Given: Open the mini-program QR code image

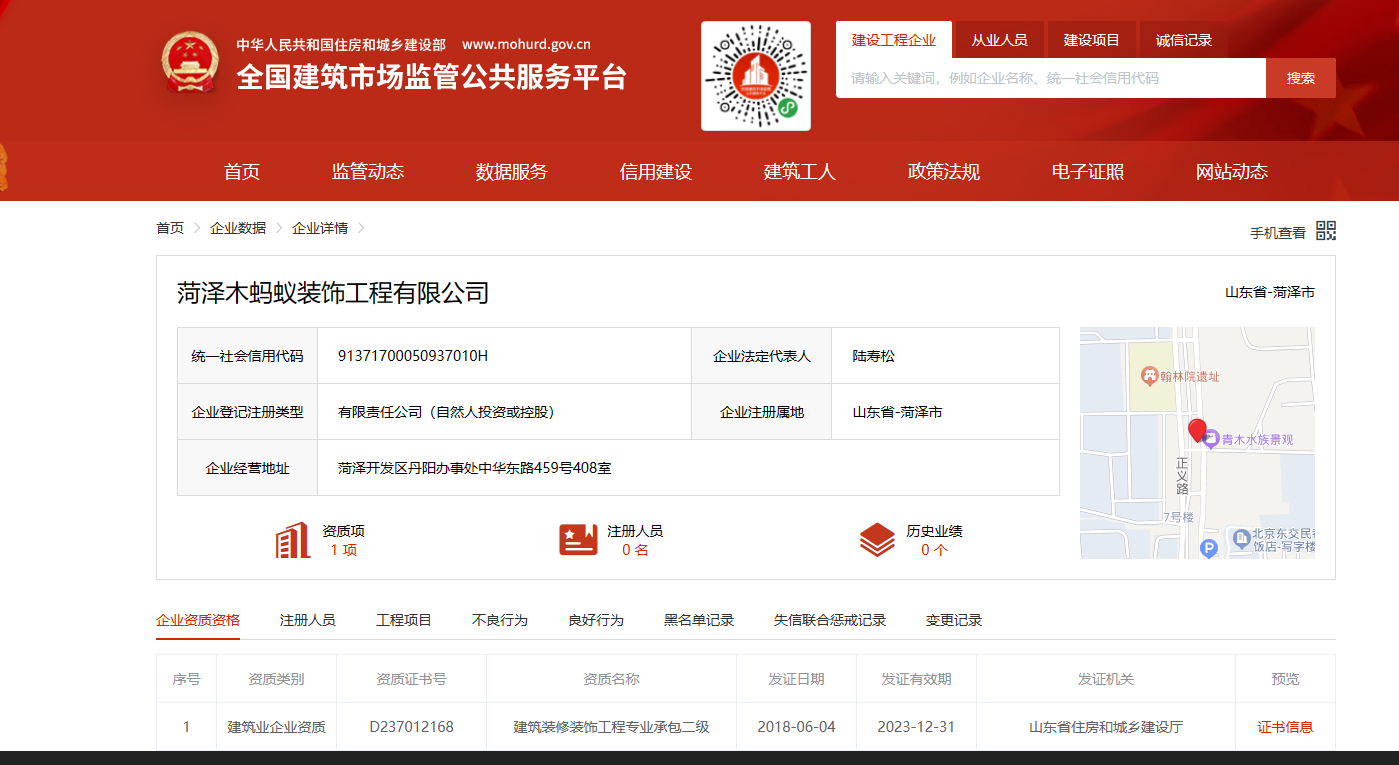Looking at the screenshot, I should 756,76.
